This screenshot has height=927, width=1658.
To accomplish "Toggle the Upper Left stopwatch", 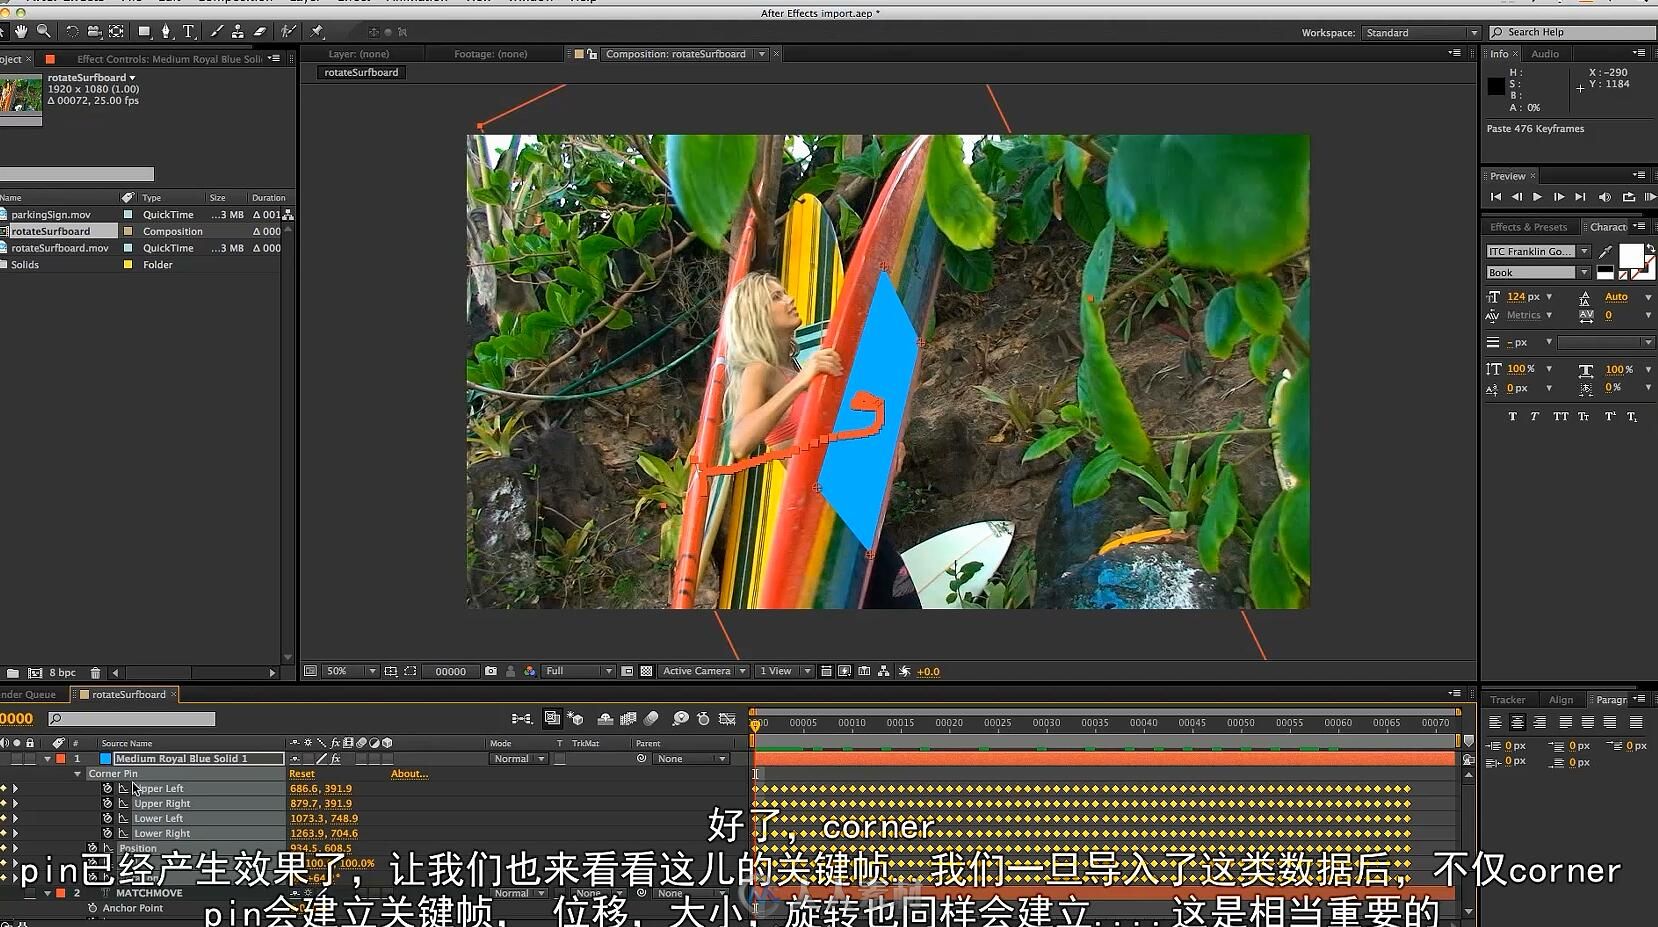I will [x=107, y=788].
